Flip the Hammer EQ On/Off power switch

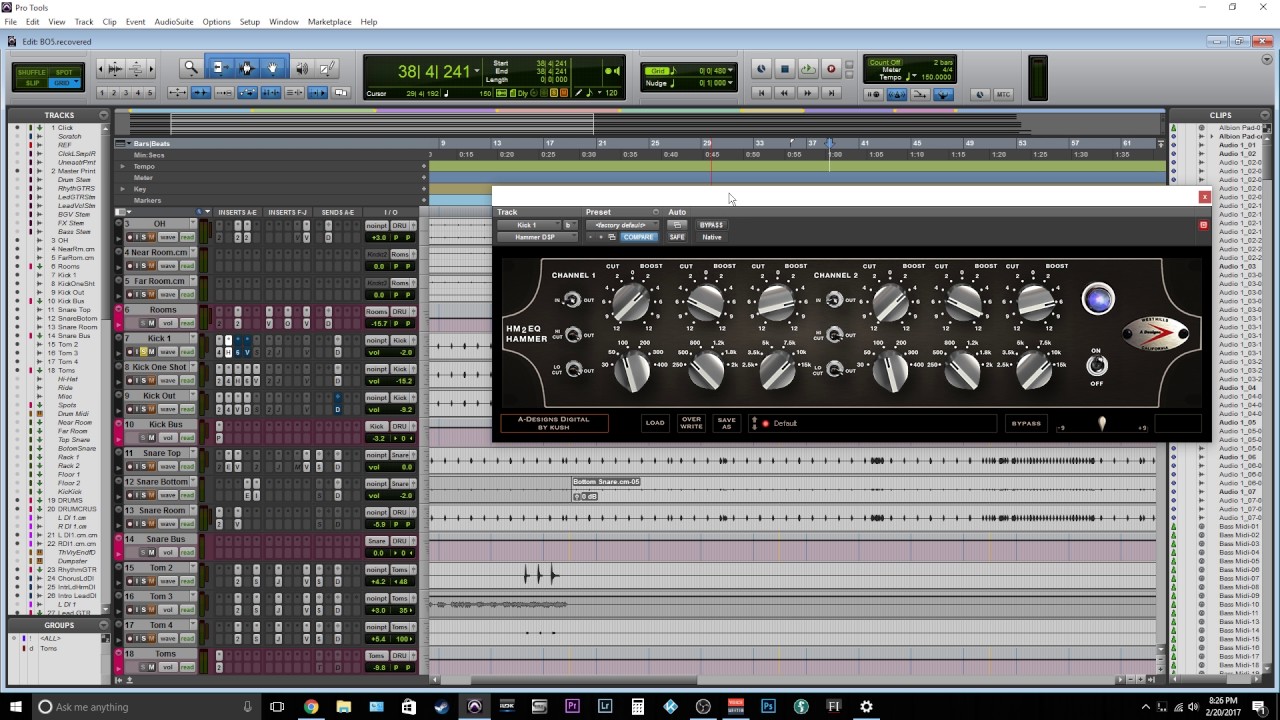(1097, 366)
